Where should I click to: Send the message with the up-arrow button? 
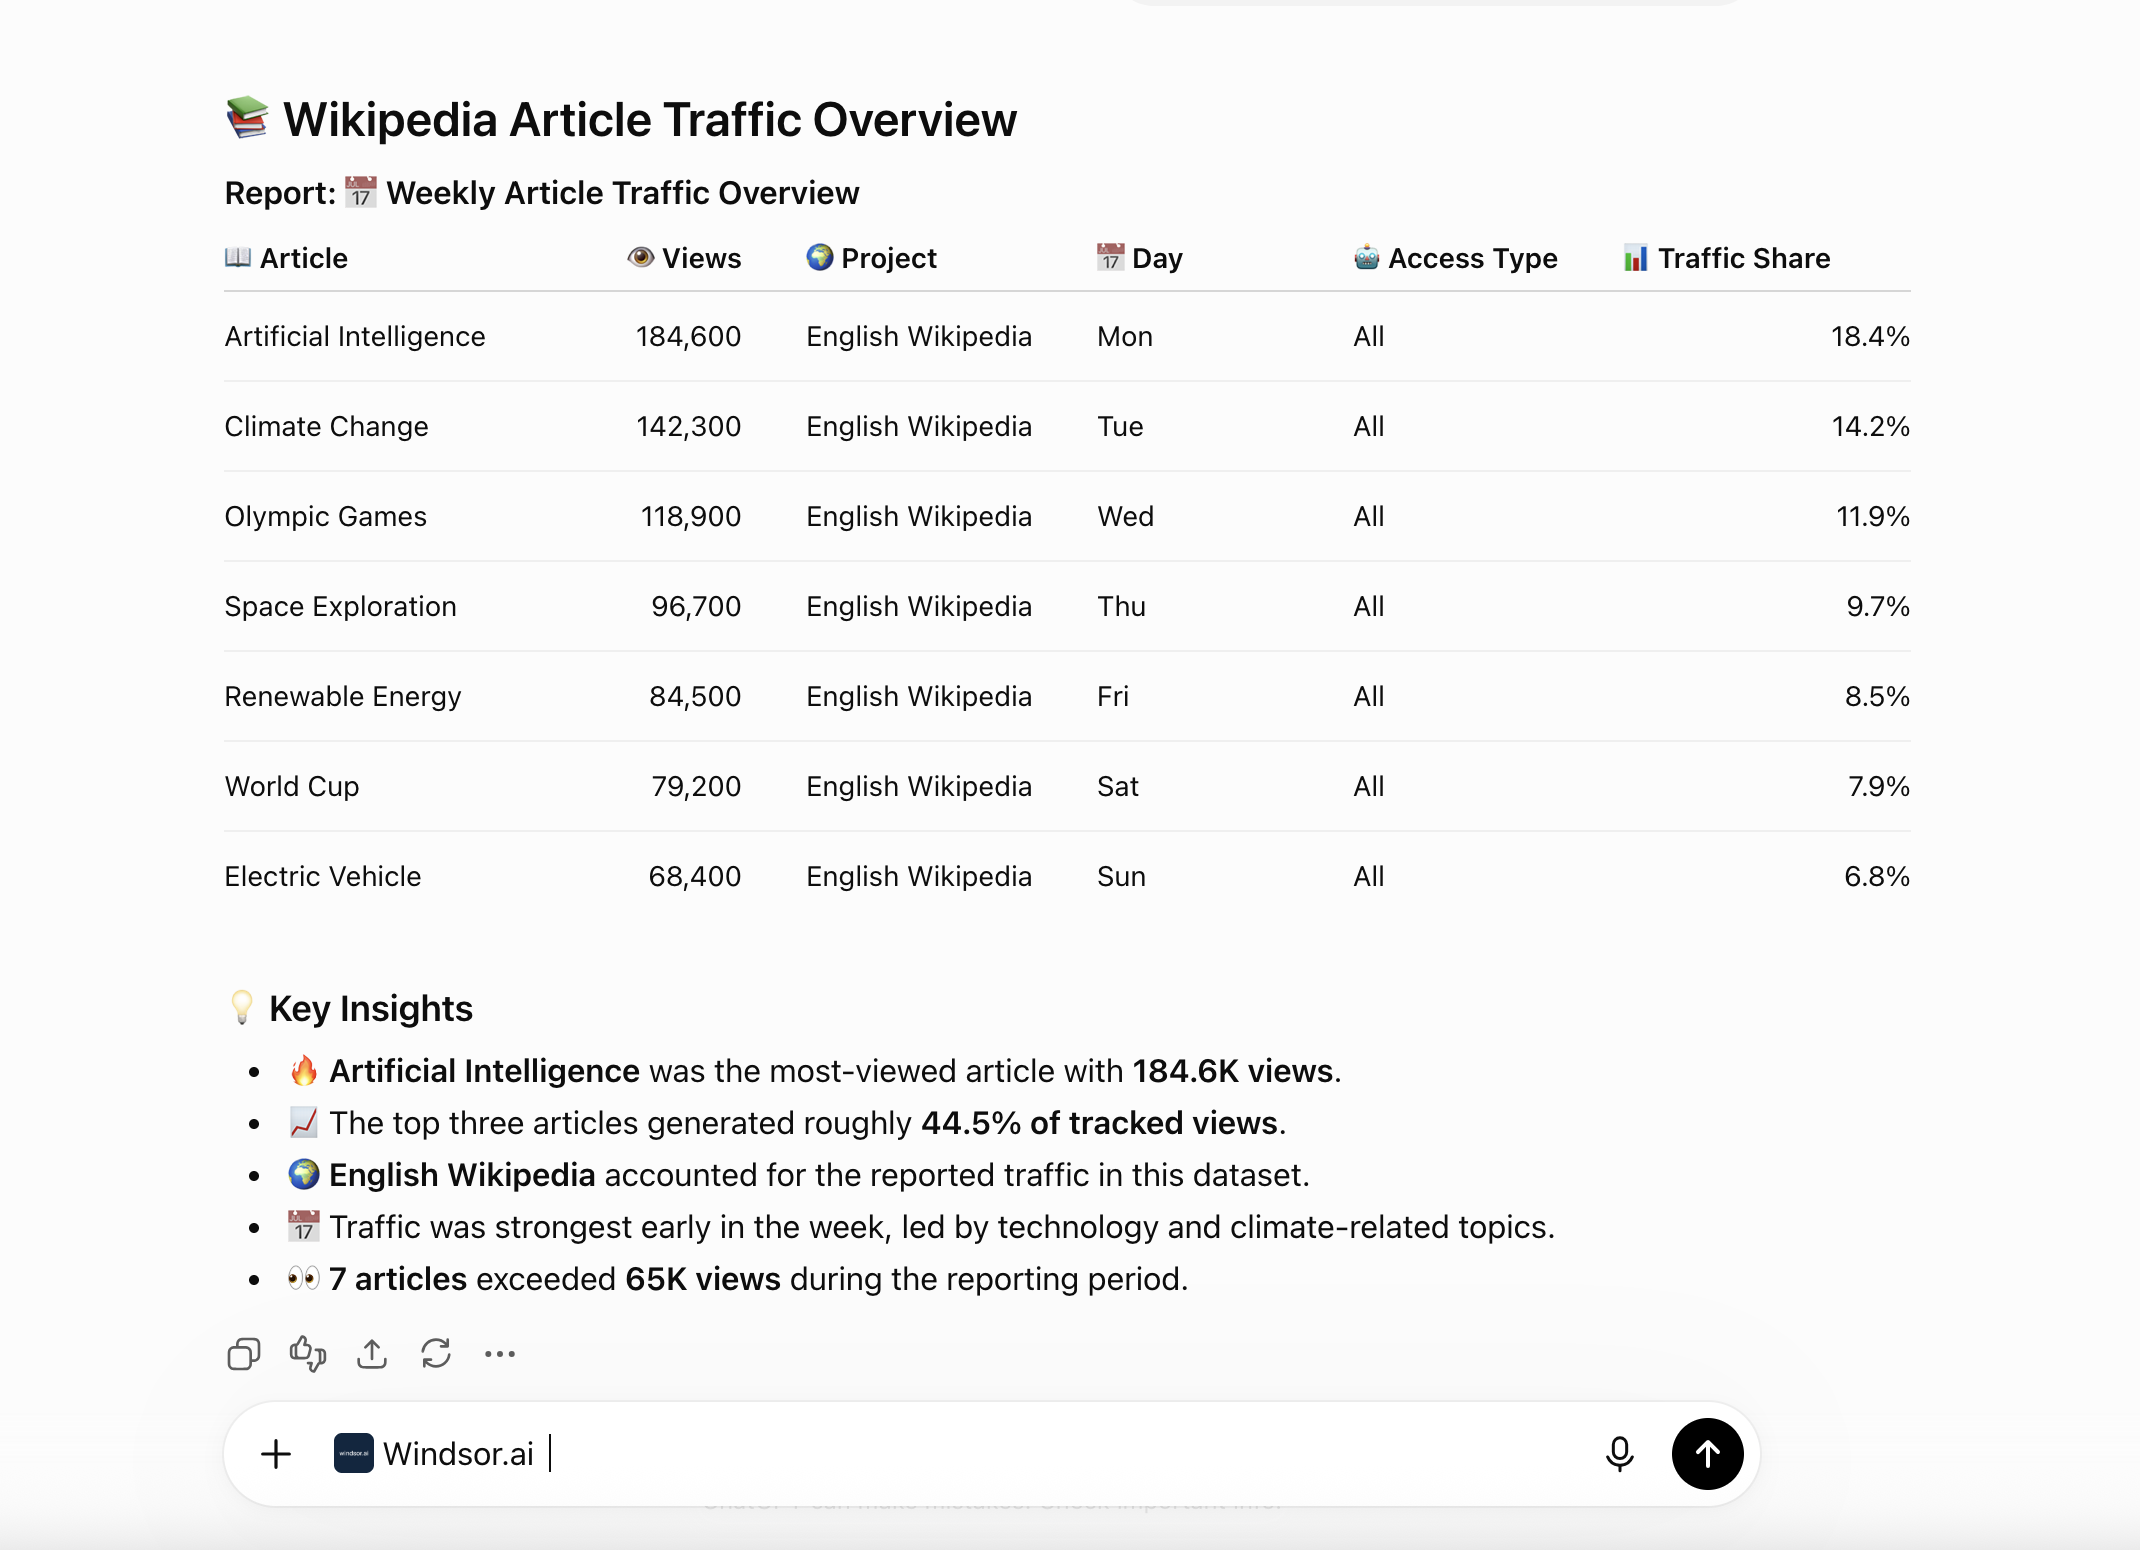pyautogui.click(x=1707, y=1454)
